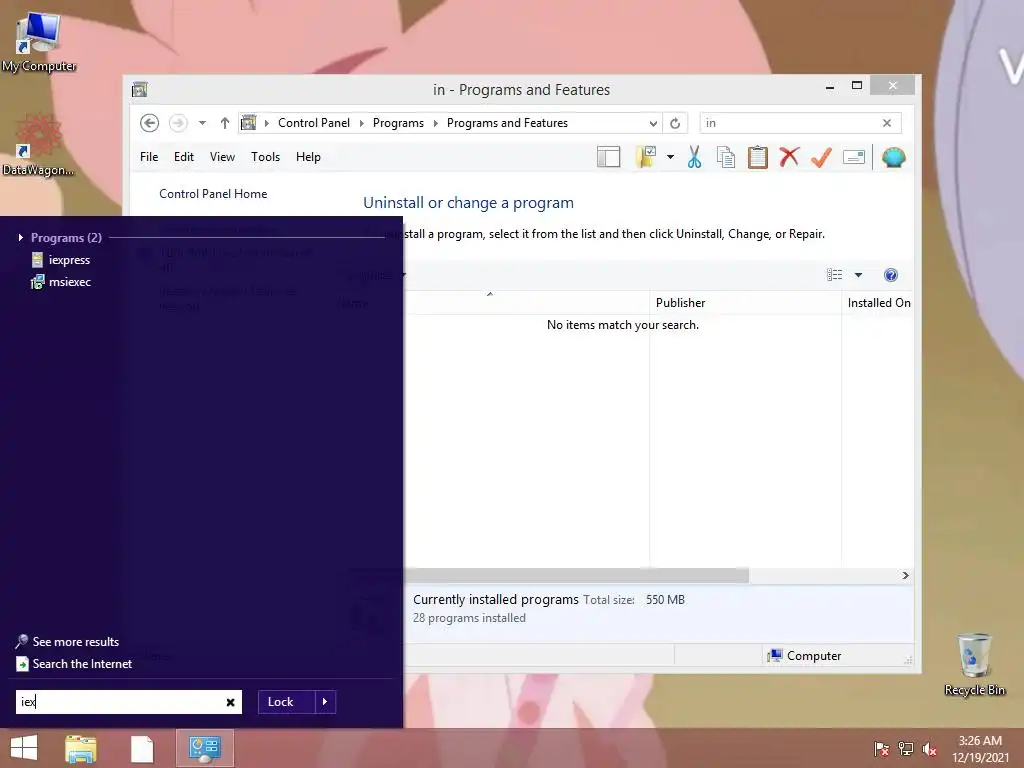Click the Paste clipboard icon
The height and width of the screenshot is (768, 1024).
(758, 157)
